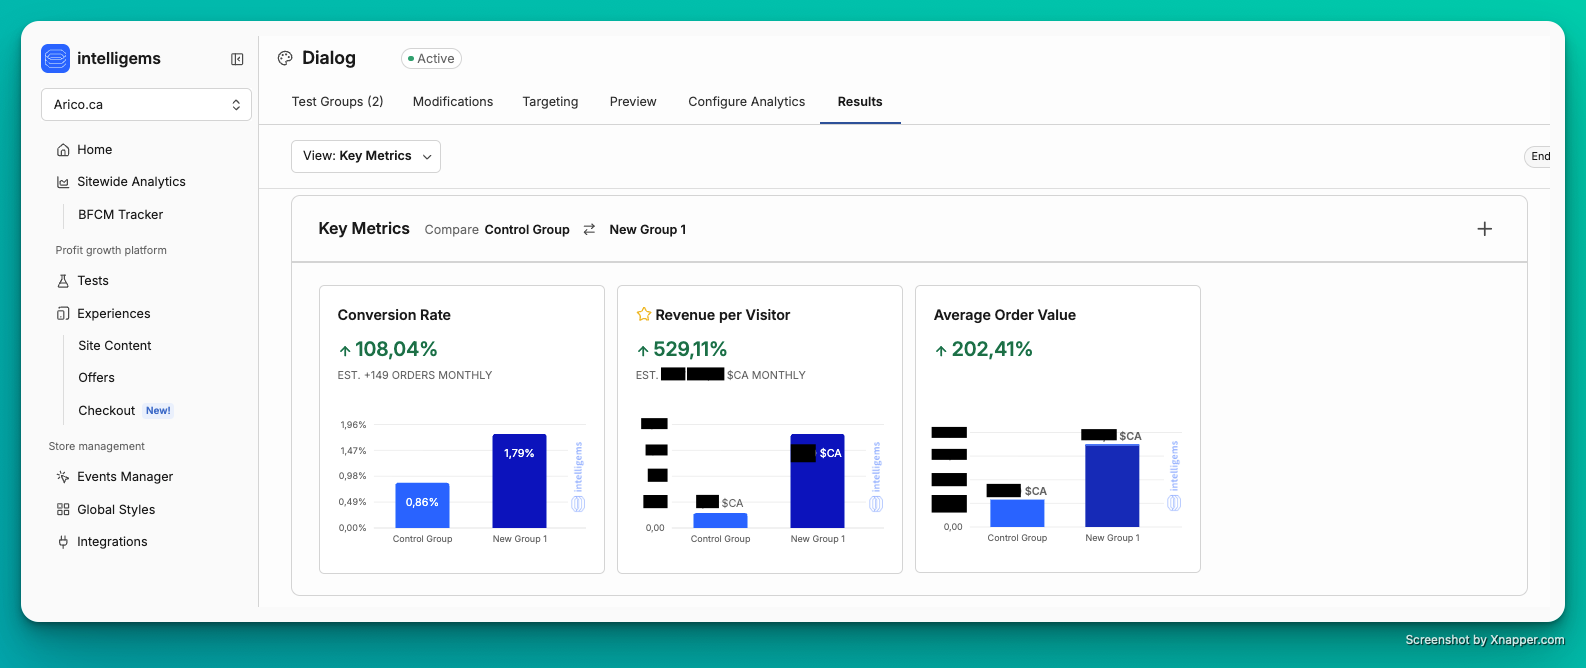Click the Experiences icon in sidebar

click(x=63, y=314)
